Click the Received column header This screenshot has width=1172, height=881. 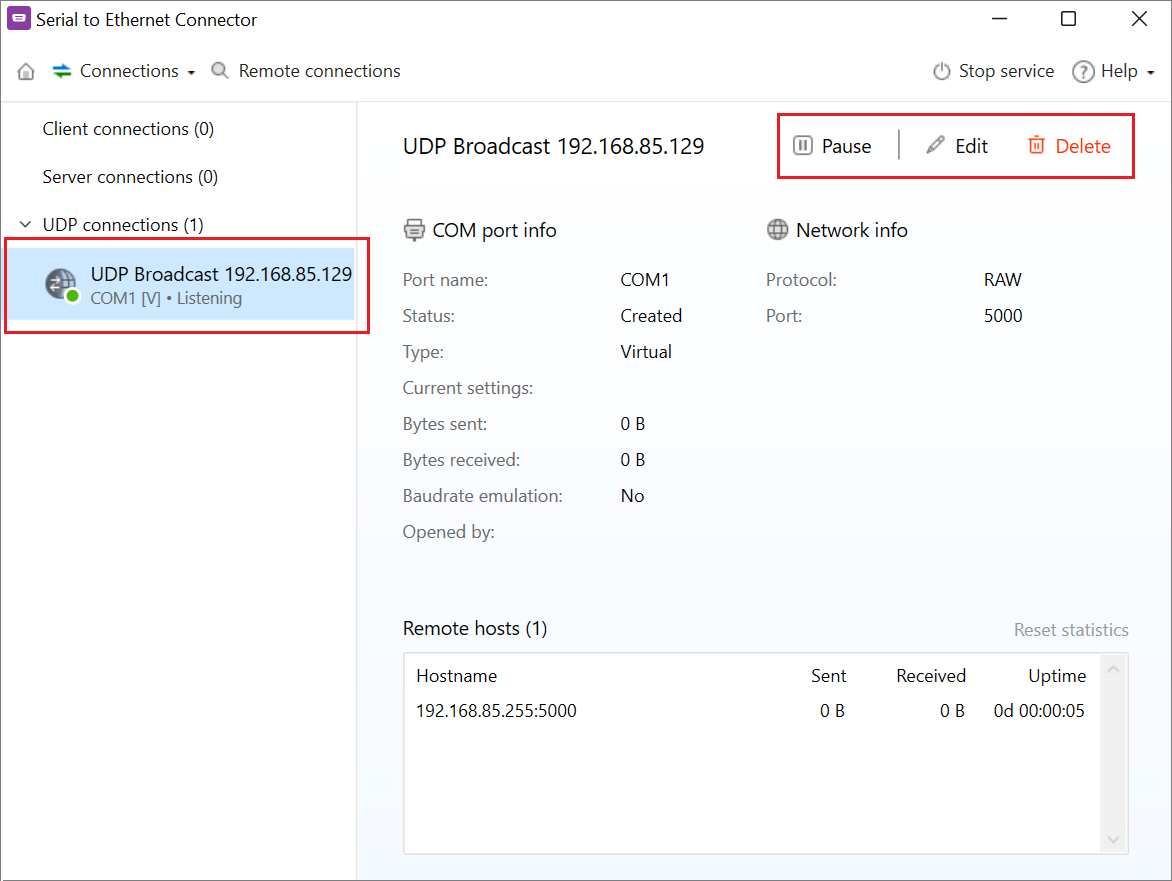pos(931,676)
